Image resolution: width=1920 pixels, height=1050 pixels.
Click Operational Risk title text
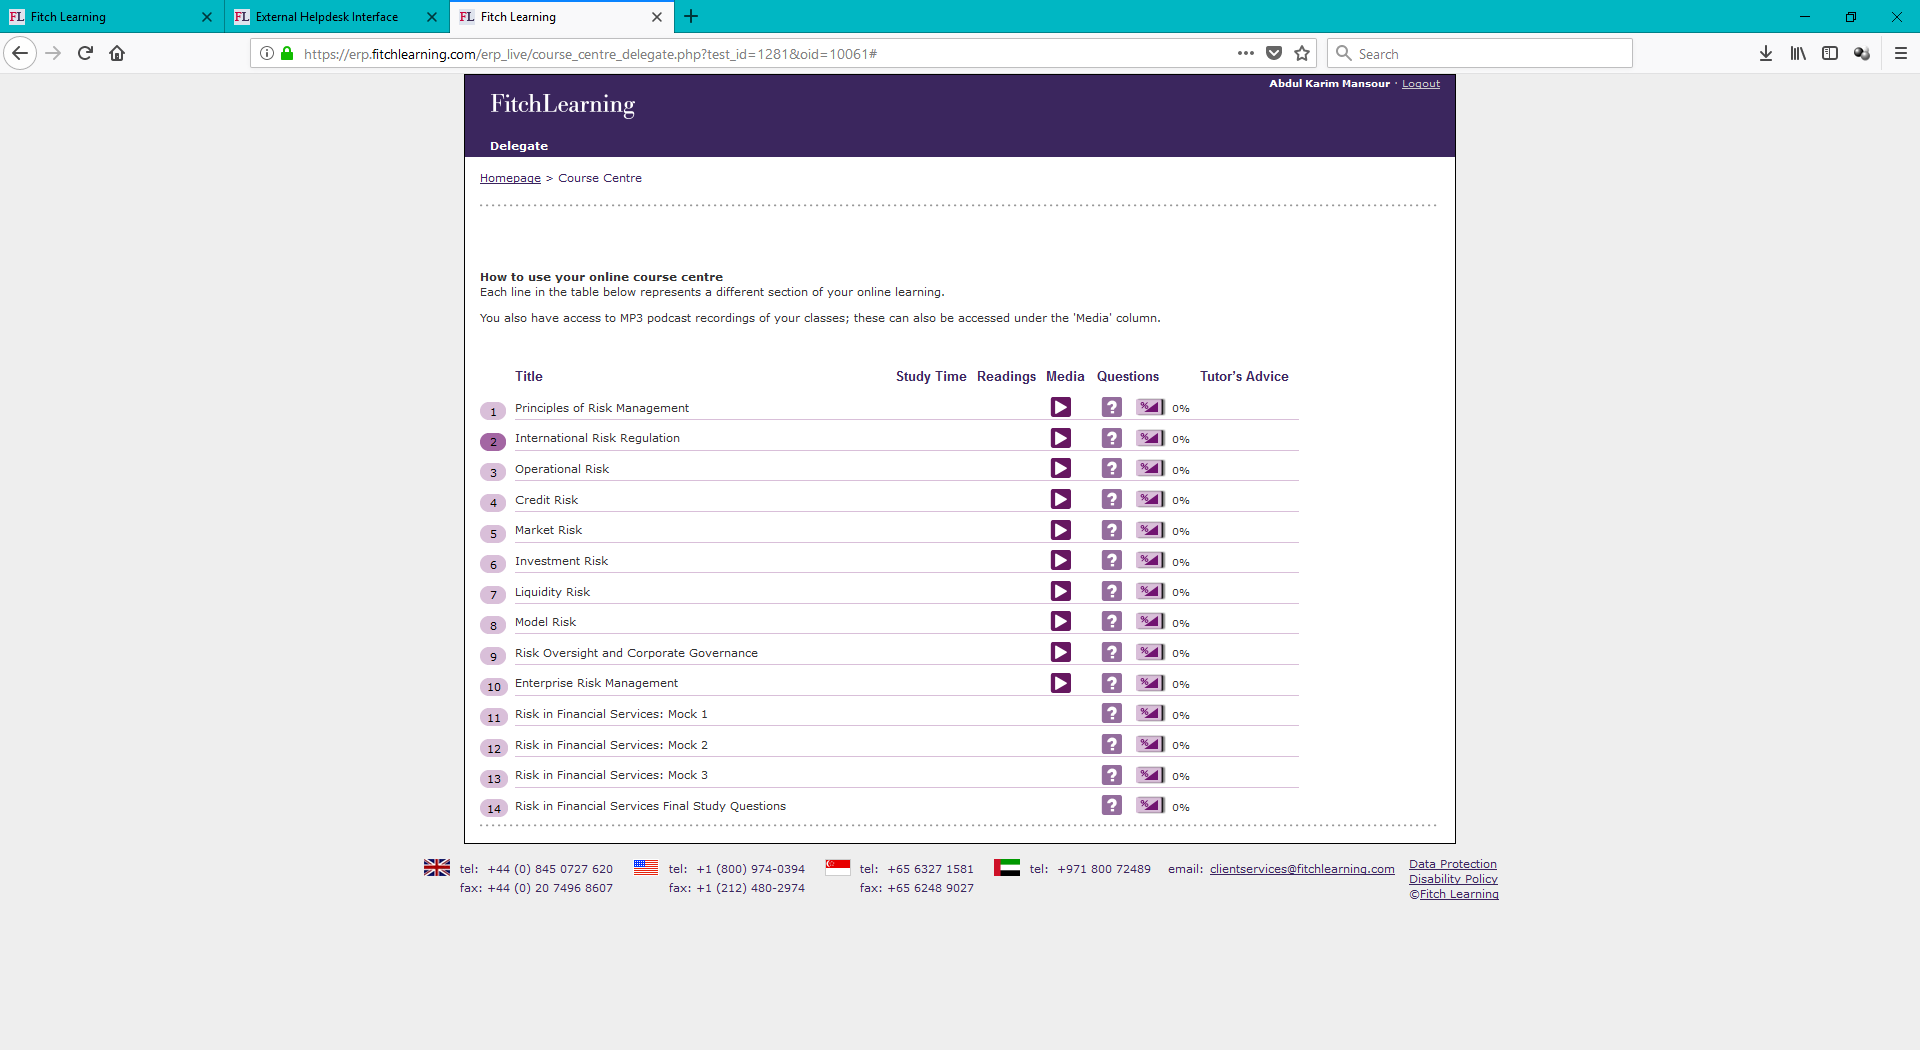tap(561, 469)
